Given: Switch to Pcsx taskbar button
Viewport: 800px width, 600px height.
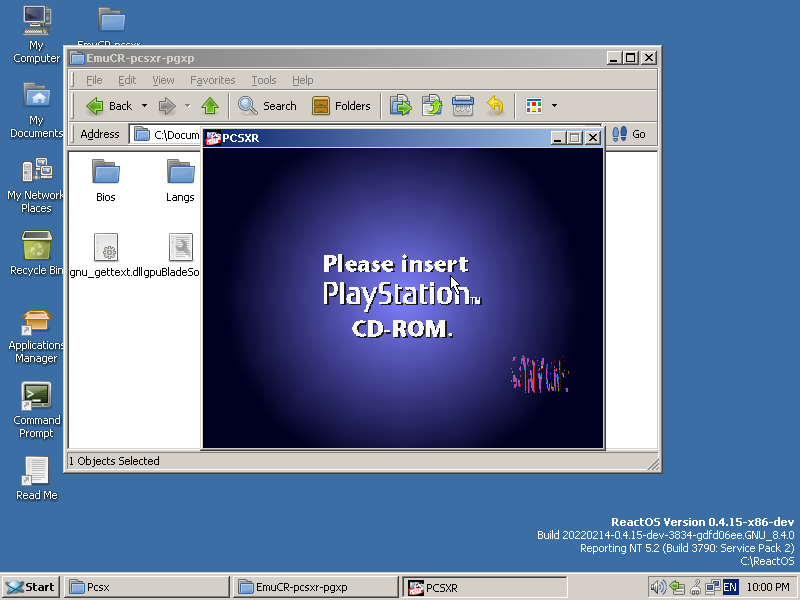Looking at the screenshot, I should coord(146,587).
